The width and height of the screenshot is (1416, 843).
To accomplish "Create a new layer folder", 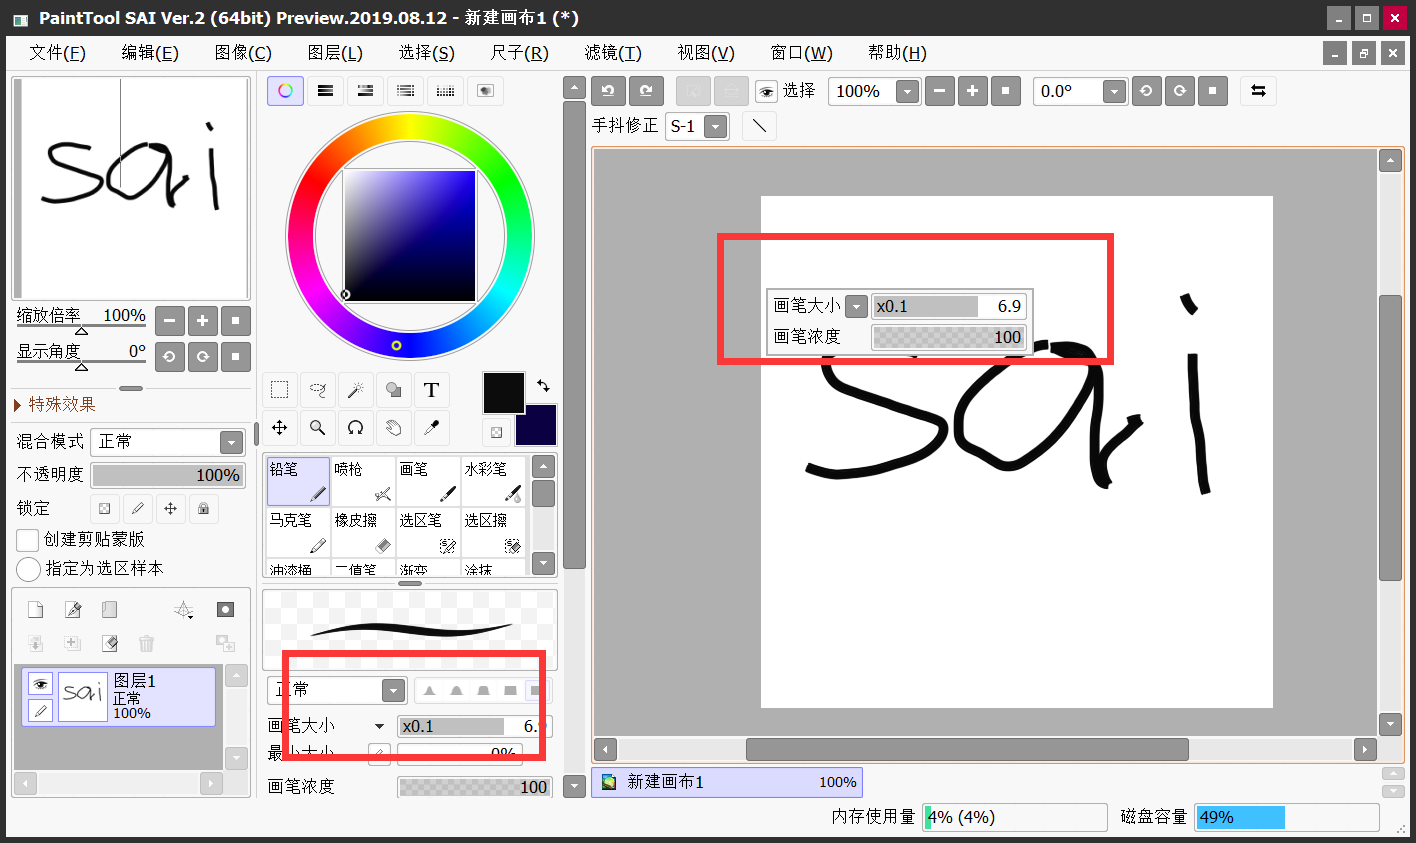I will (x=109, y=610).
